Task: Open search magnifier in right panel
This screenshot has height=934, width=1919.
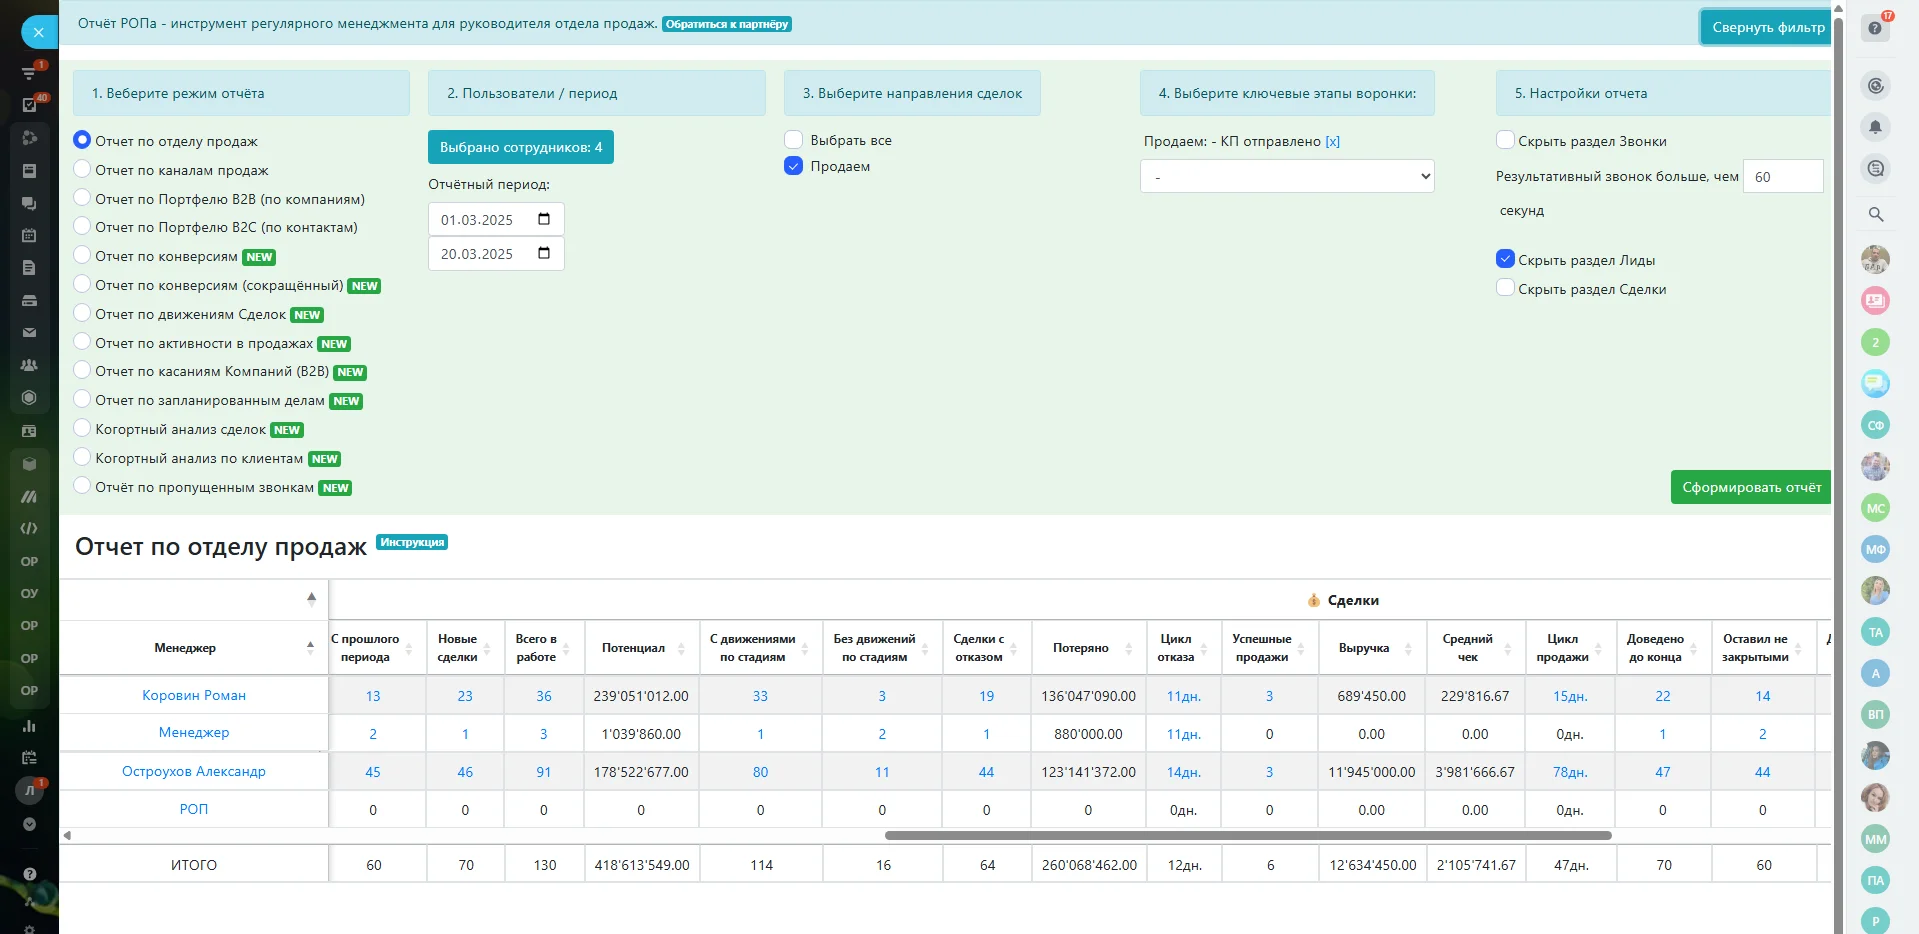Action: pyautogui.click(x=1875, y=214)
